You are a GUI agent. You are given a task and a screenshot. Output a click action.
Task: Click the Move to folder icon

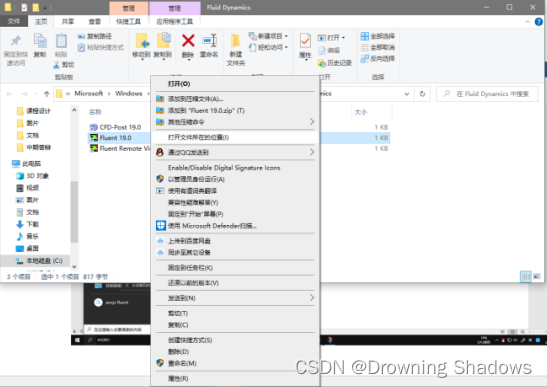click(142, 41)
